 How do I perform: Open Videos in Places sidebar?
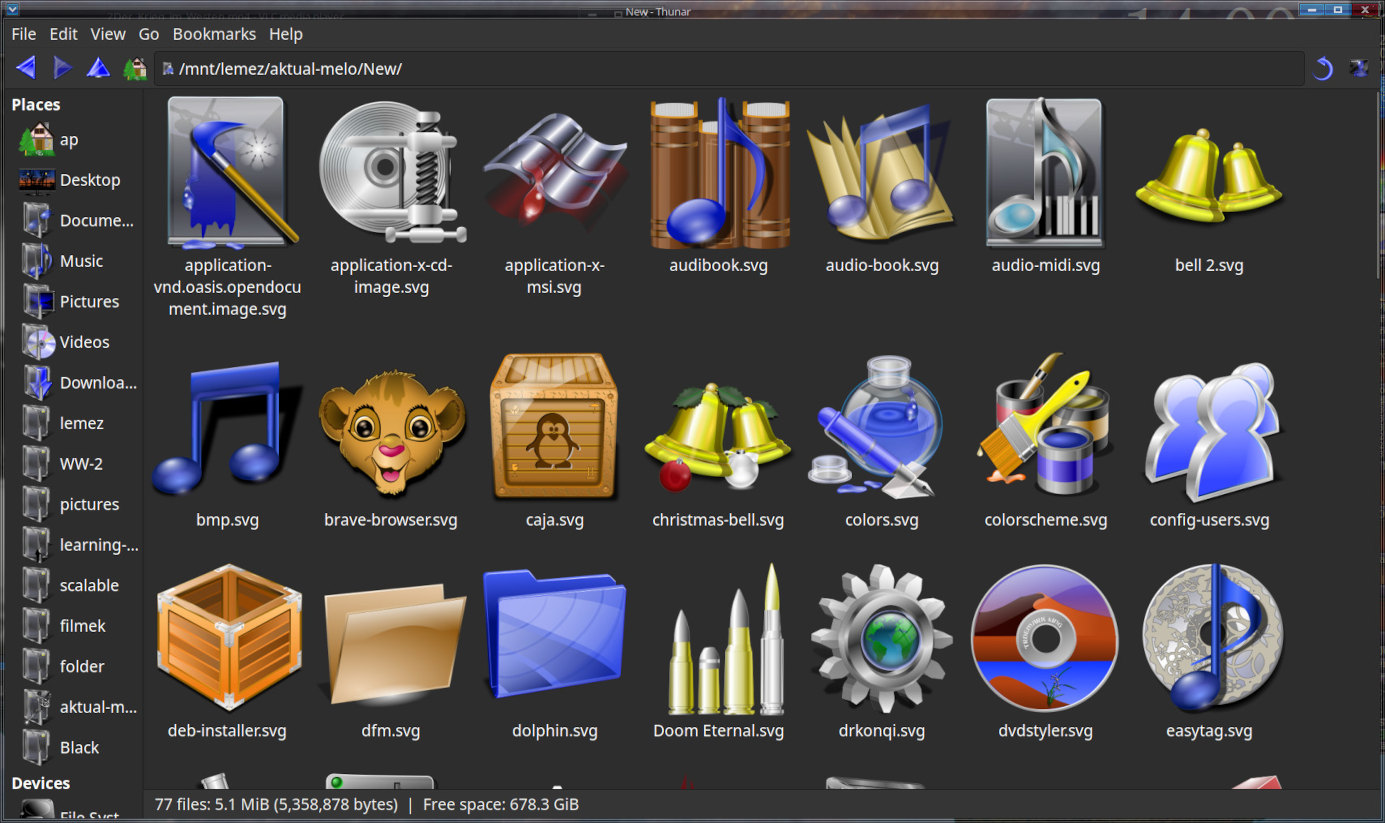[72, 342]
